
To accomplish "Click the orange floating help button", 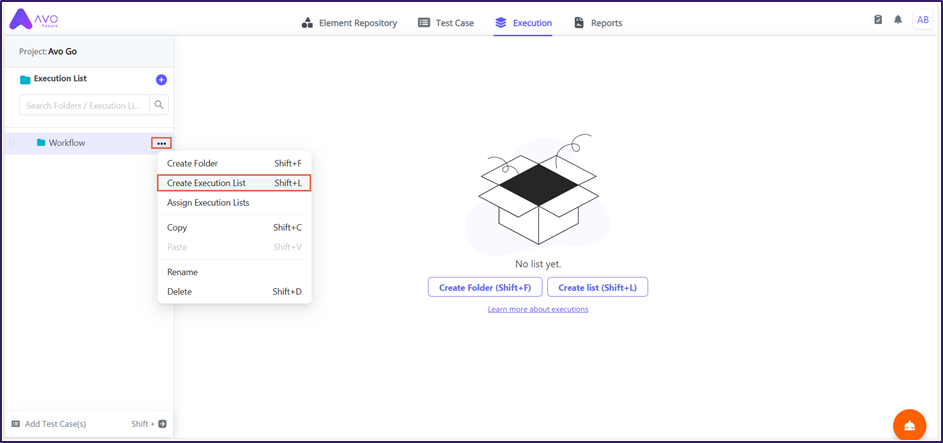I will point(908,425).
